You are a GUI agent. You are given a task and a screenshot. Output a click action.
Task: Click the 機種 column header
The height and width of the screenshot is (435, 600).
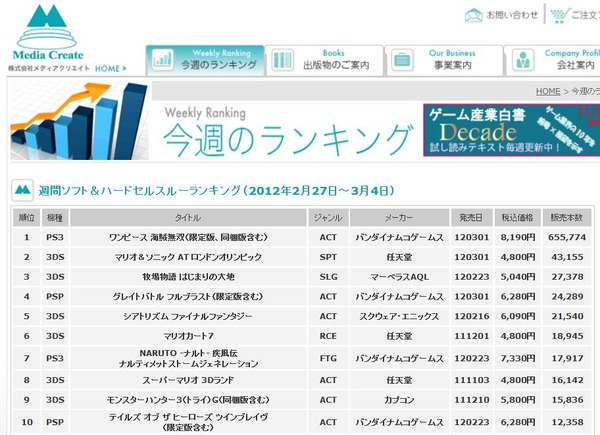[x=55, y=218]
